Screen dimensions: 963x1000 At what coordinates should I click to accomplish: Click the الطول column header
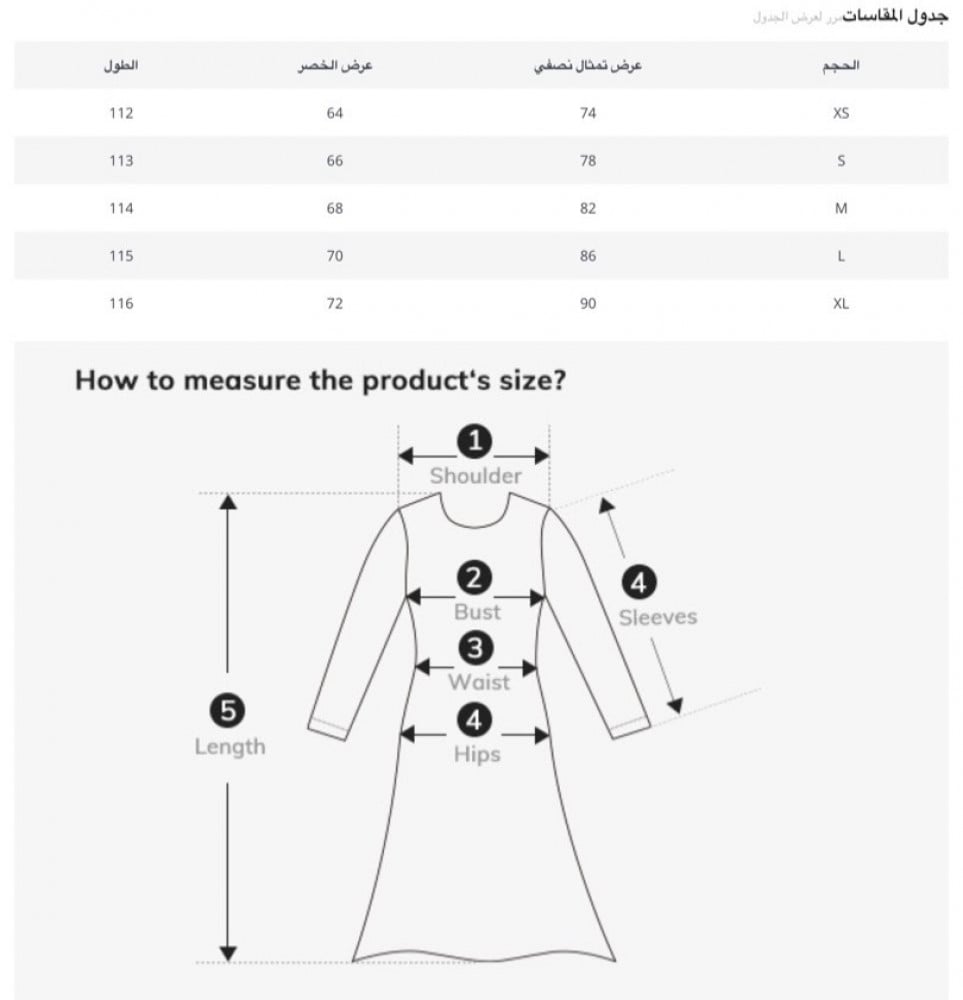click(121, 65)
